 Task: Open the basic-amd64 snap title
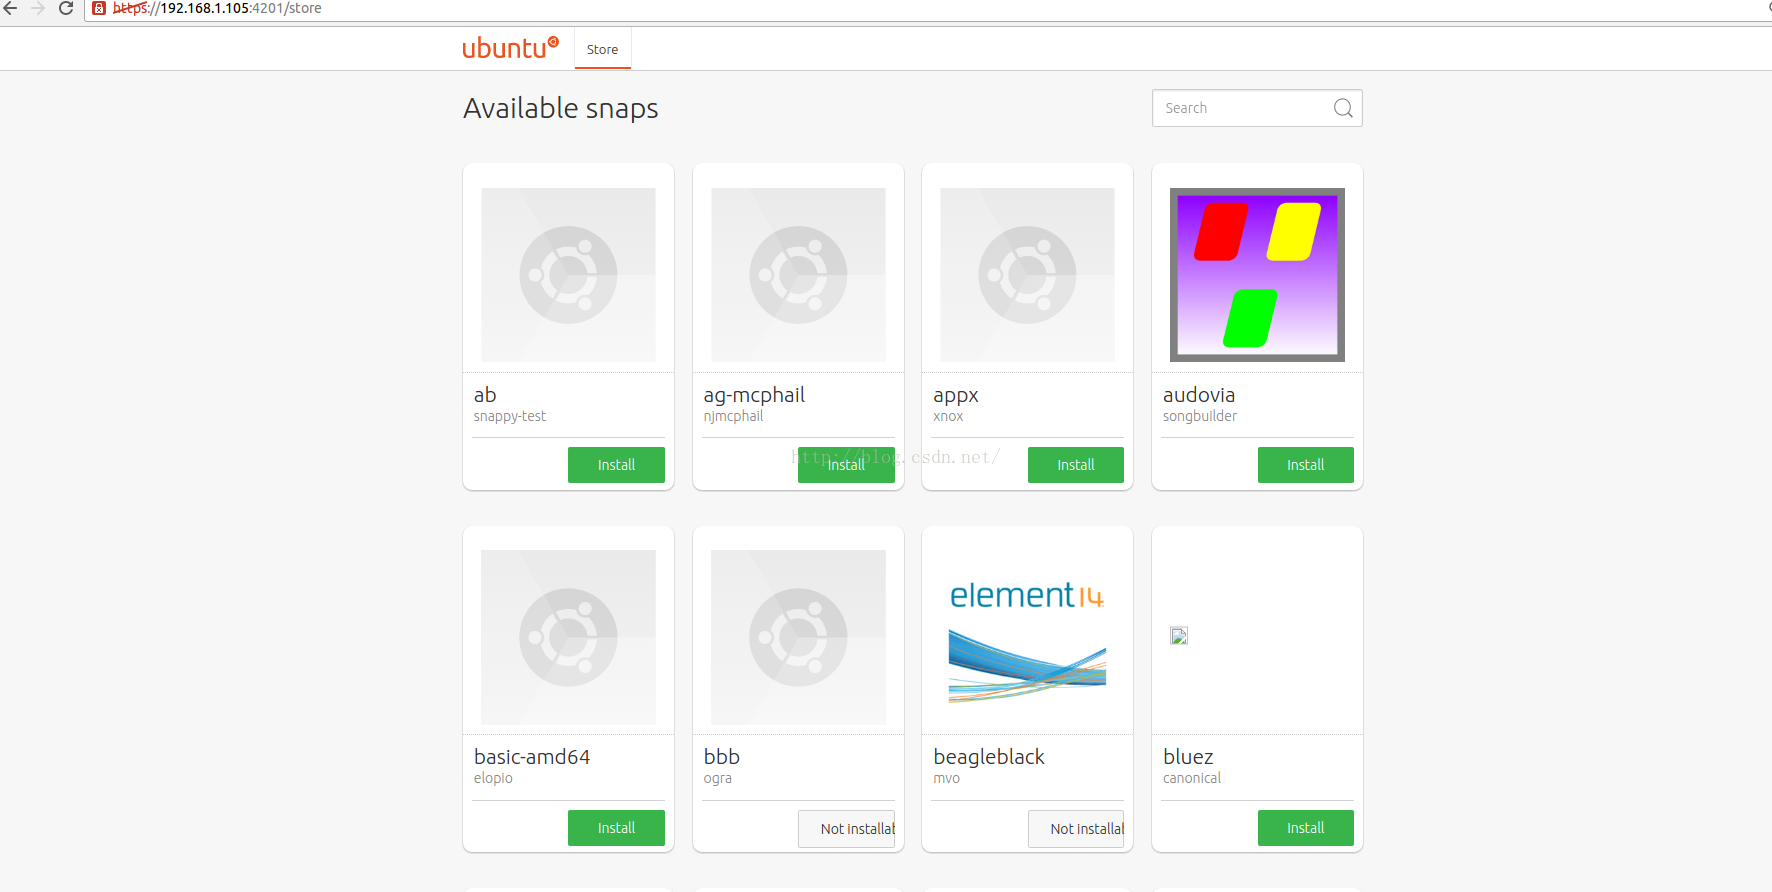click(x=532, y=757)
